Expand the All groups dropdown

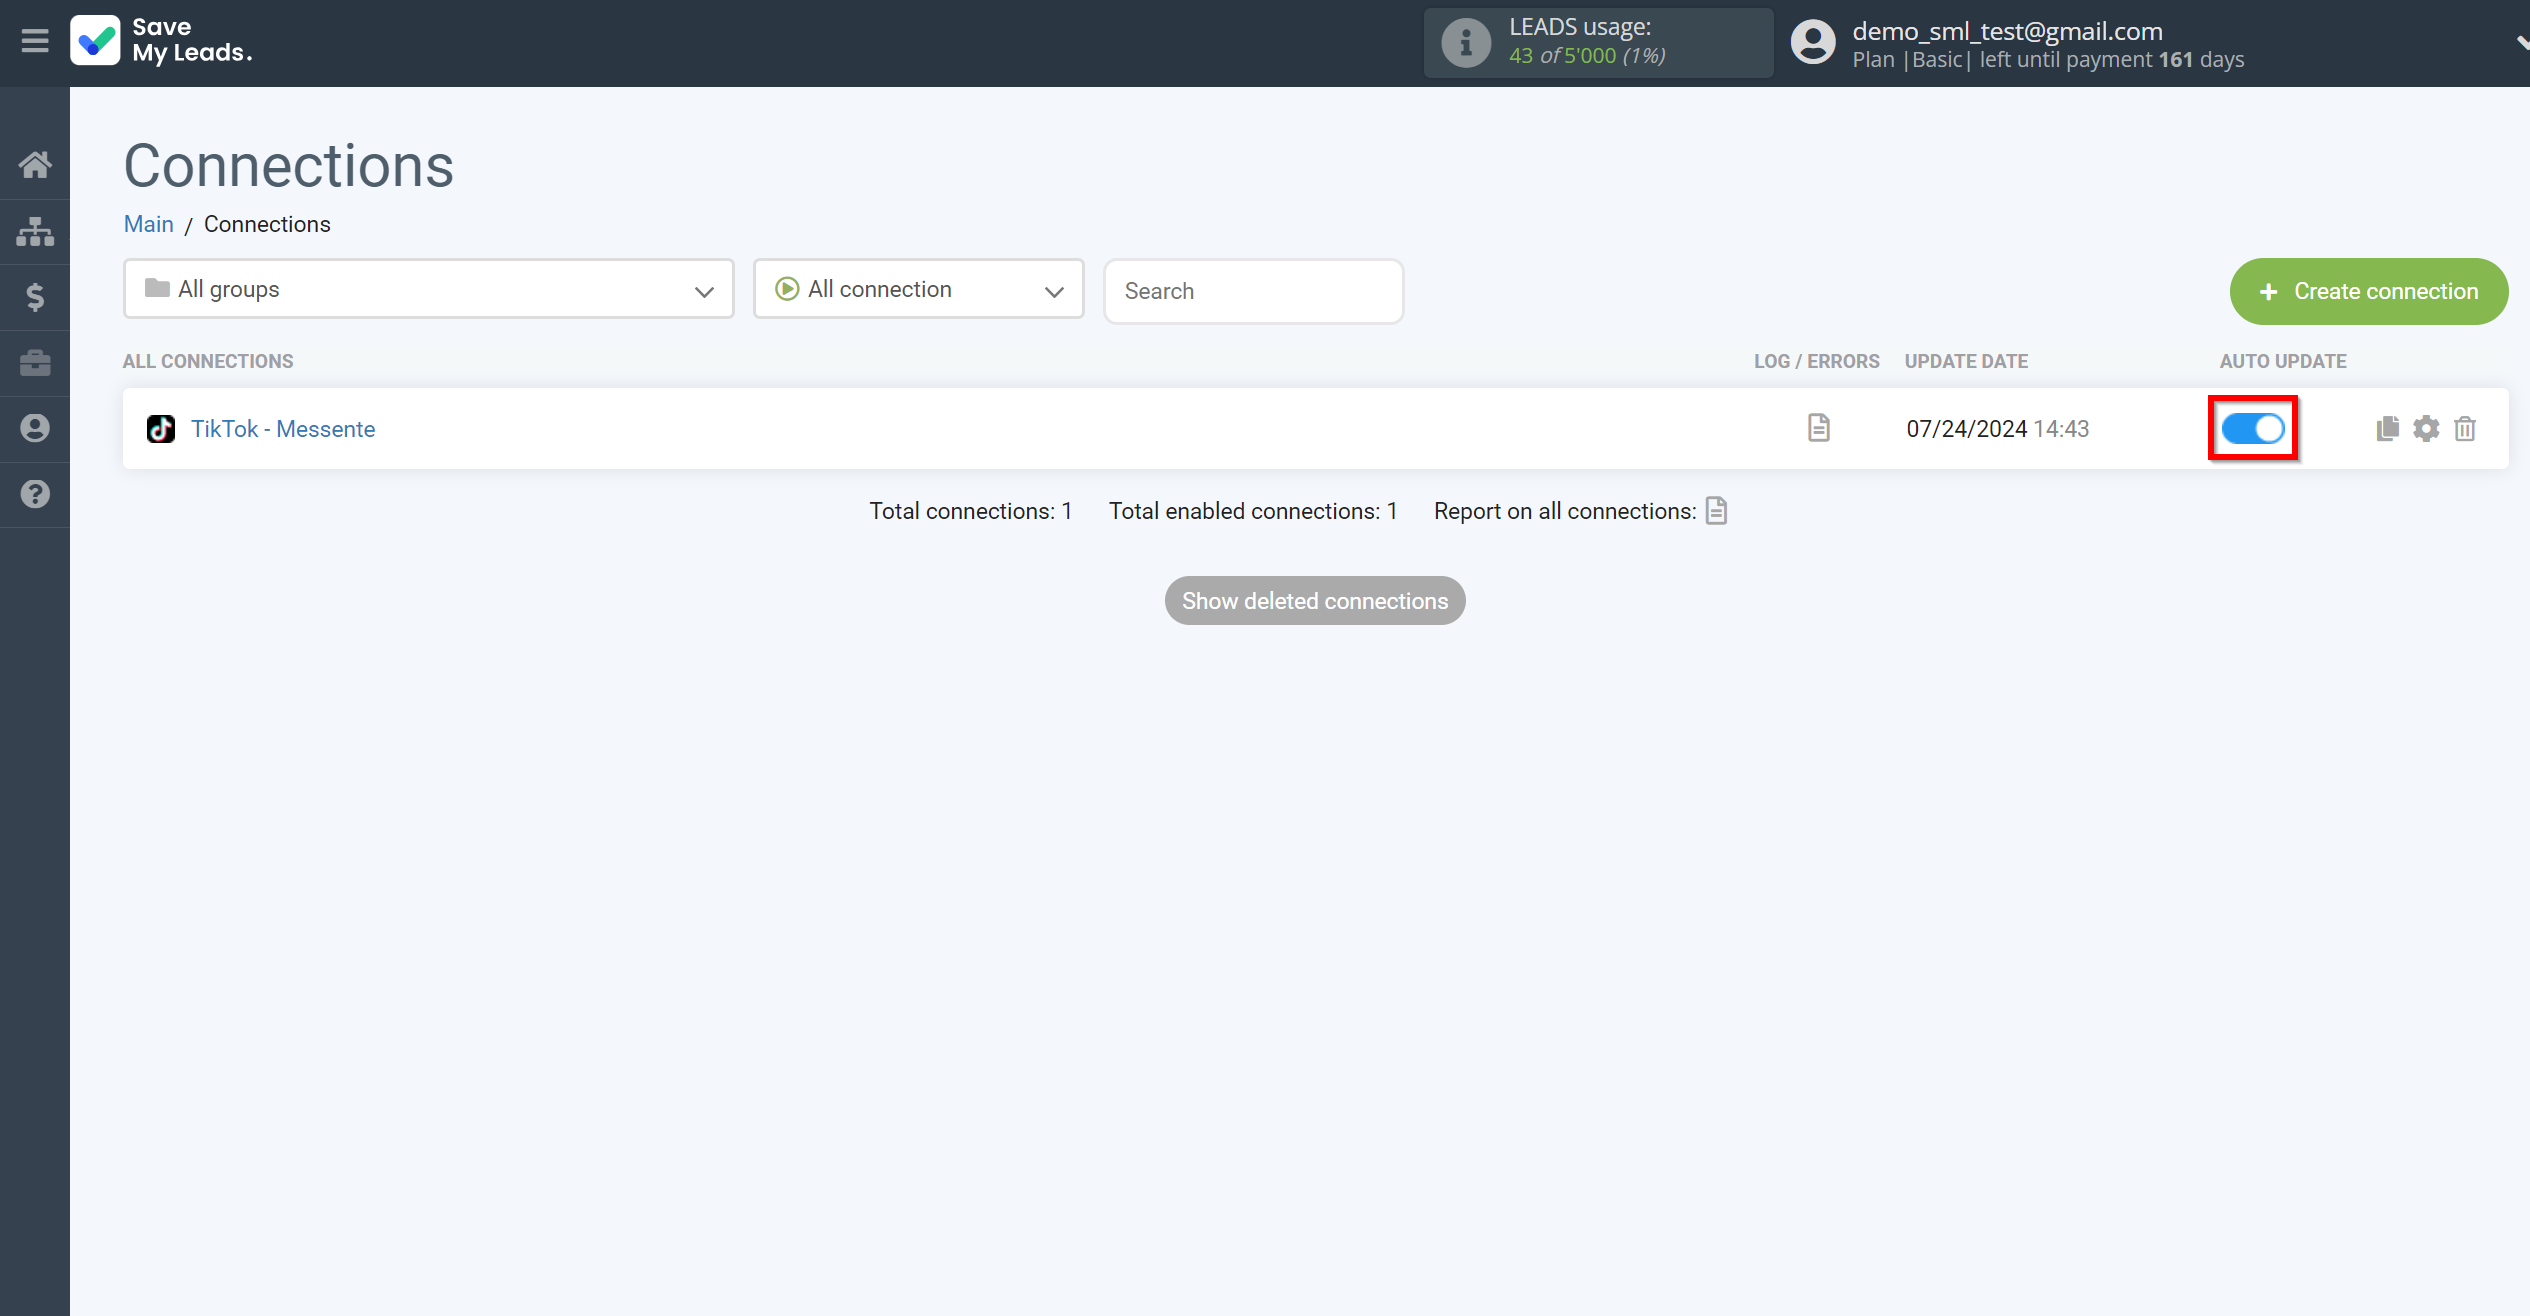[427, 288]
